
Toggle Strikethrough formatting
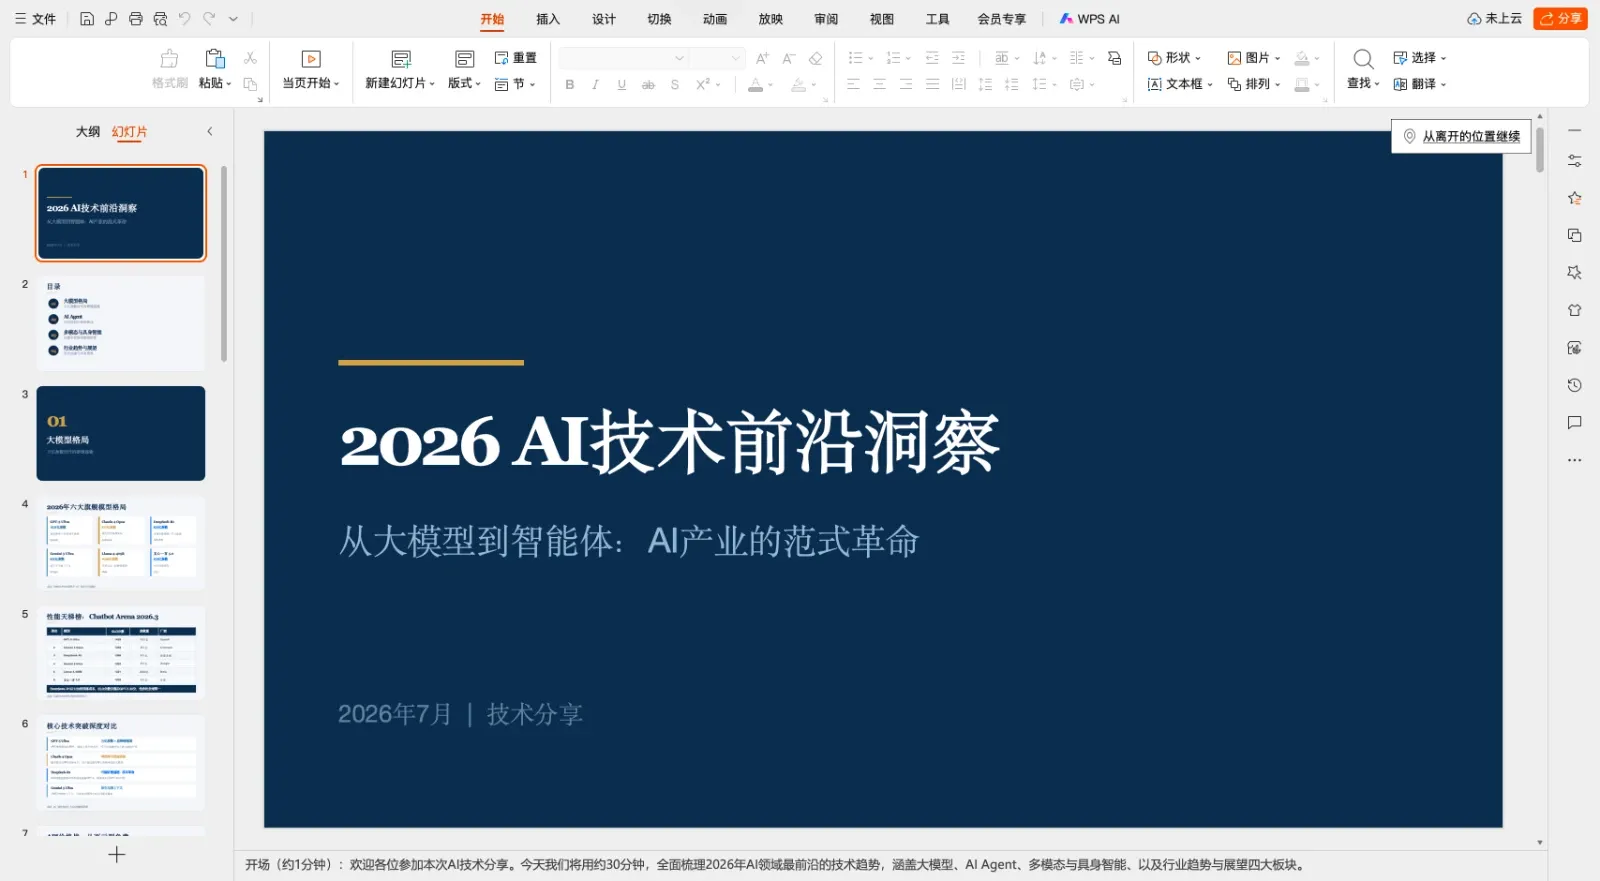point(648,85)
